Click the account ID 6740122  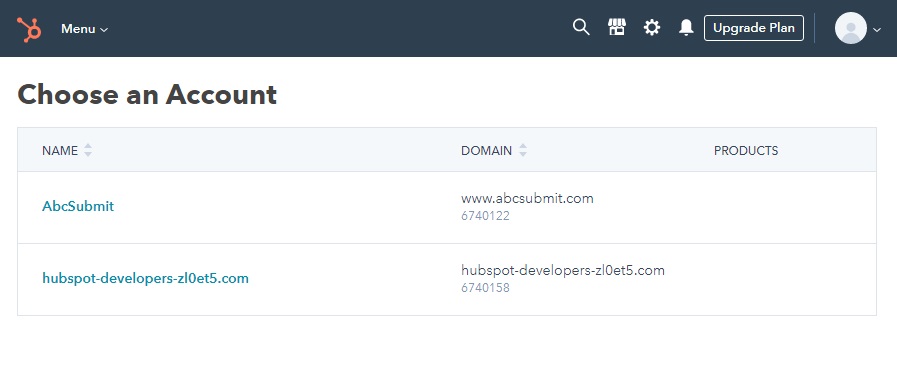(x=485, y=216)
